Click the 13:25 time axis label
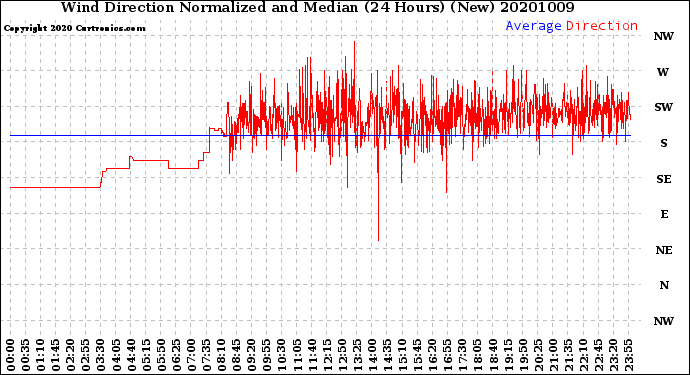Screen dimensions: 690x375 pyautogui.click(x=357, y=355)
